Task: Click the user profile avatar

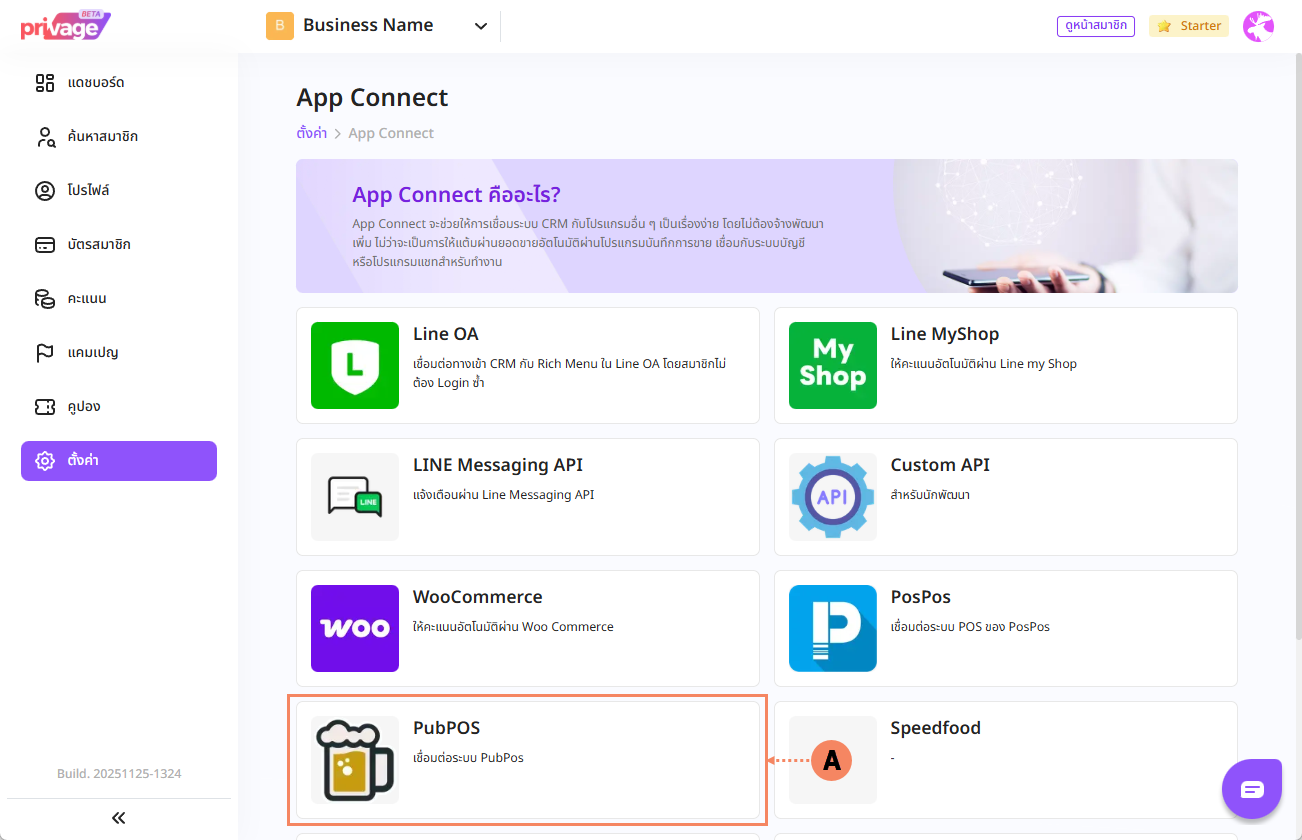Action: click(1258, 26)
